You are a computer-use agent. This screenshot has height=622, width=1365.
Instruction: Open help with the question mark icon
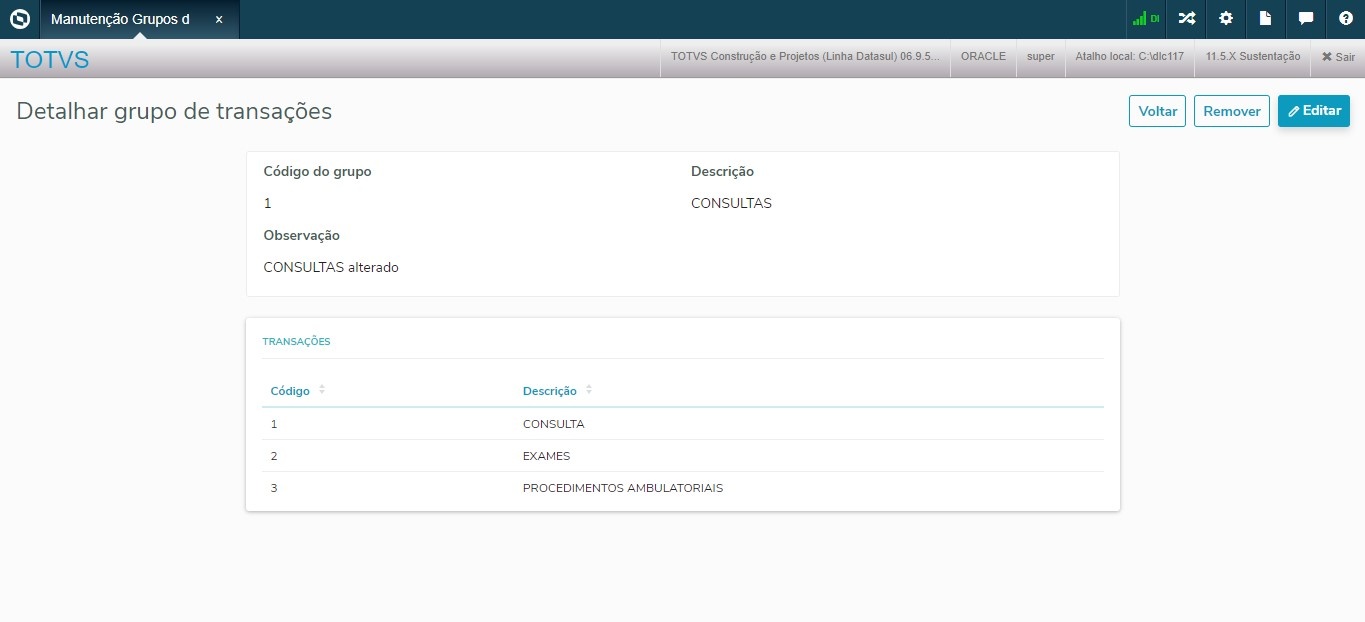pyautogui.click(x=1345, y=19)
